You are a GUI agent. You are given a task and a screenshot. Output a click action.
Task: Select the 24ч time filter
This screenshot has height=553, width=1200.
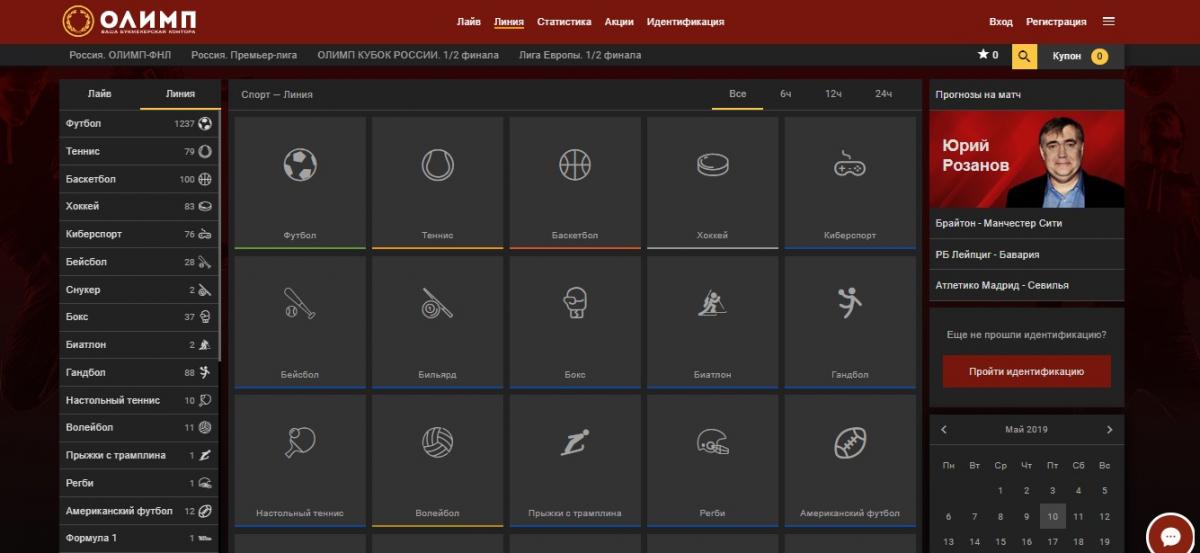tap(883, 94)
